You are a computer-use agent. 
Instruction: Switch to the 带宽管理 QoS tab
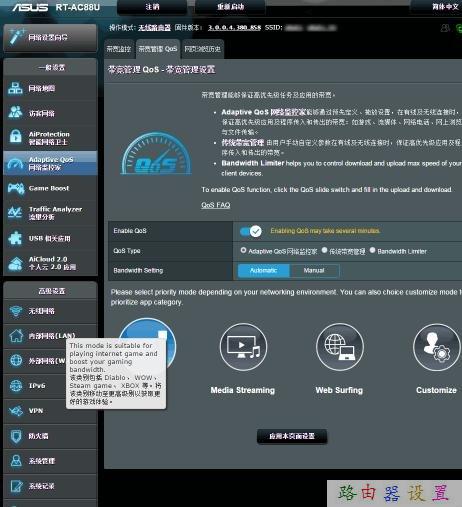point(158,49)
